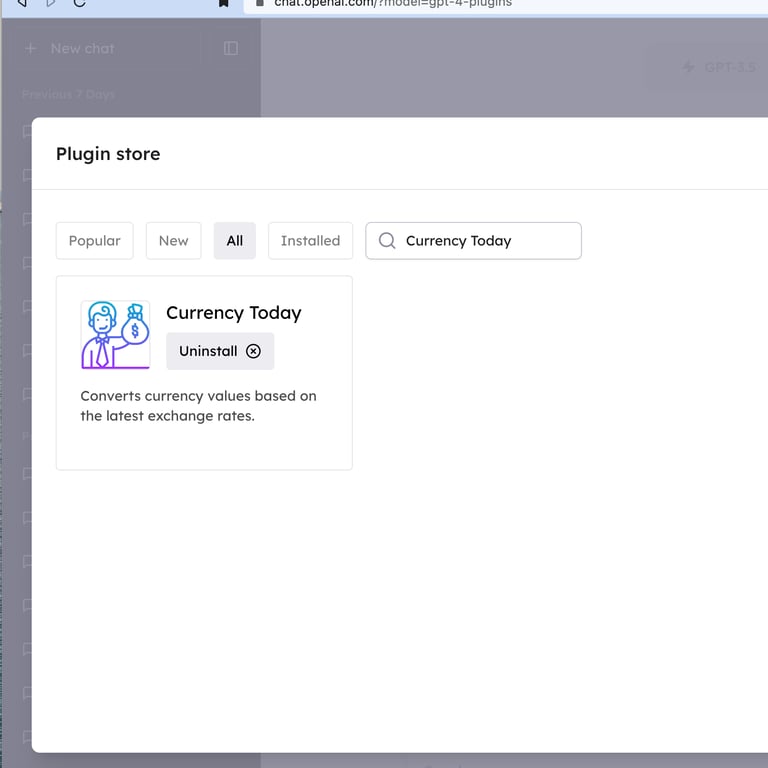Image resolution: width=768 pixels, height=768 pixels.
Task: Open the Installed tab
Action: pyautogui.click(x=311, y=240)
